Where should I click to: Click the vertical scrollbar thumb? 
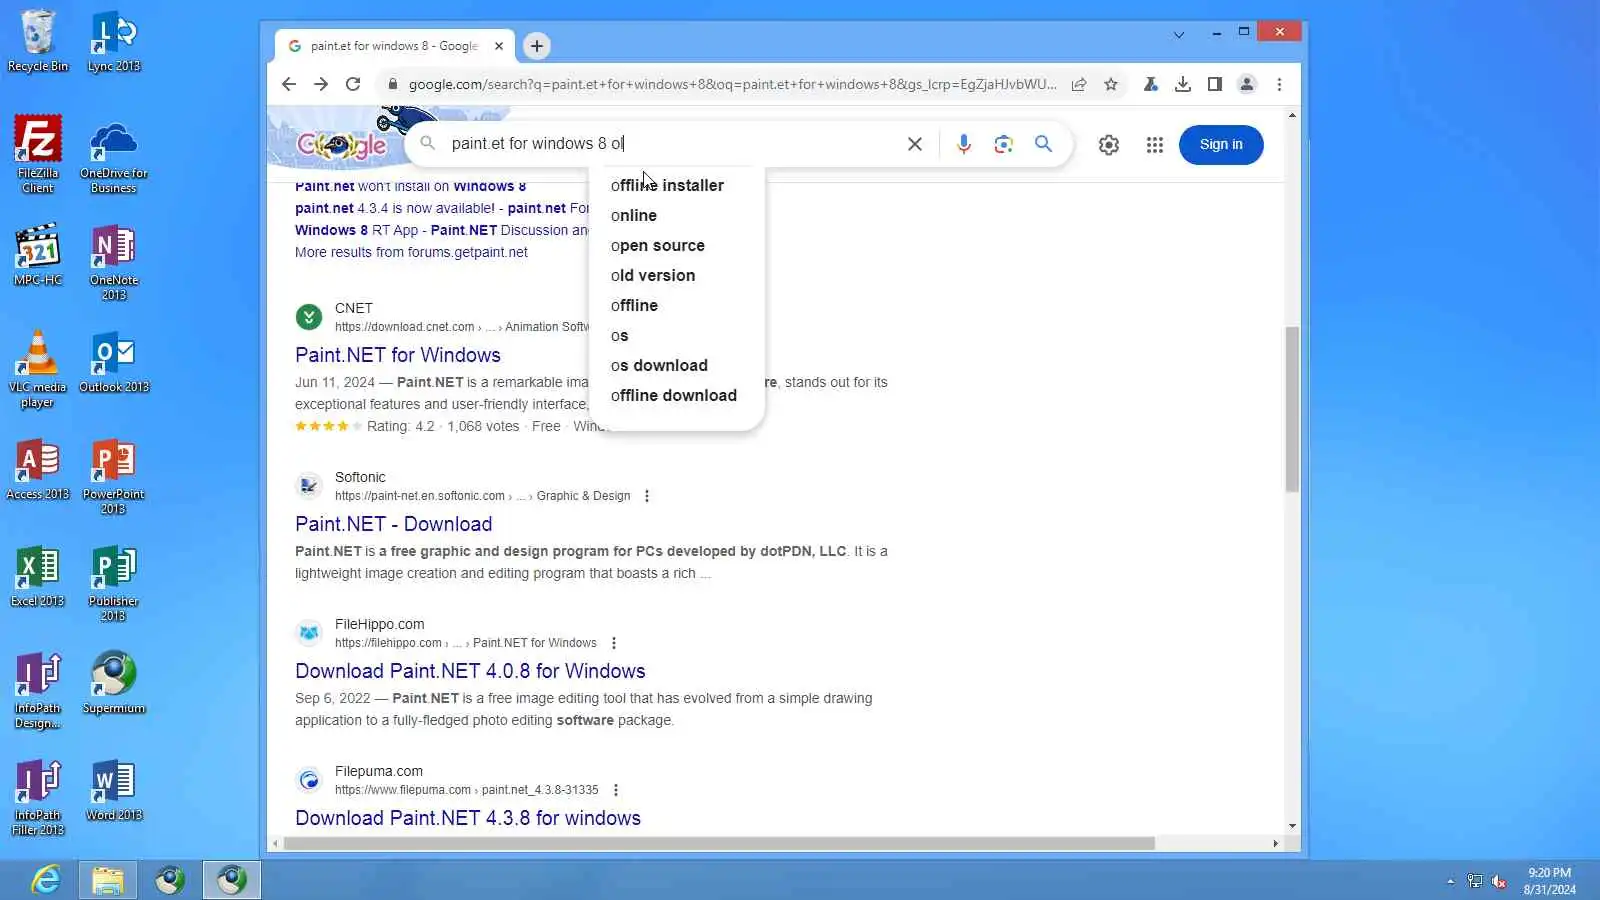click(1292, 410)
